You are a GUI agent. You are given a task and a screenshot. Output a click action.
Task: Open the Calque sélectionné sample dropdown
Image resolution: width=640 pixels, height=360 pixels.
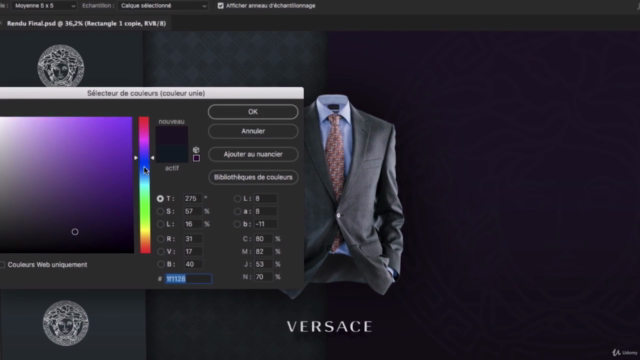163,6
